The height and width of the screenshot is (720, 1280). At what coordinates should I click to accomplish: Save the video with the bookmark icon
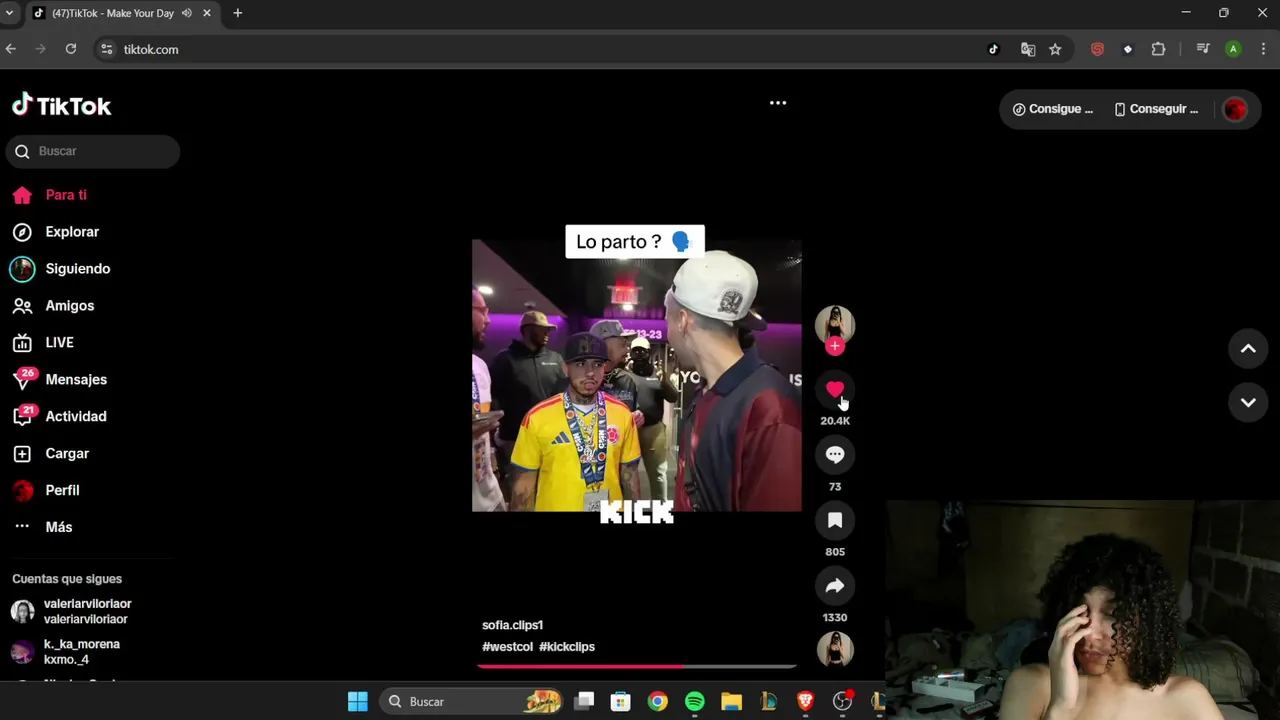click(835, 520)
